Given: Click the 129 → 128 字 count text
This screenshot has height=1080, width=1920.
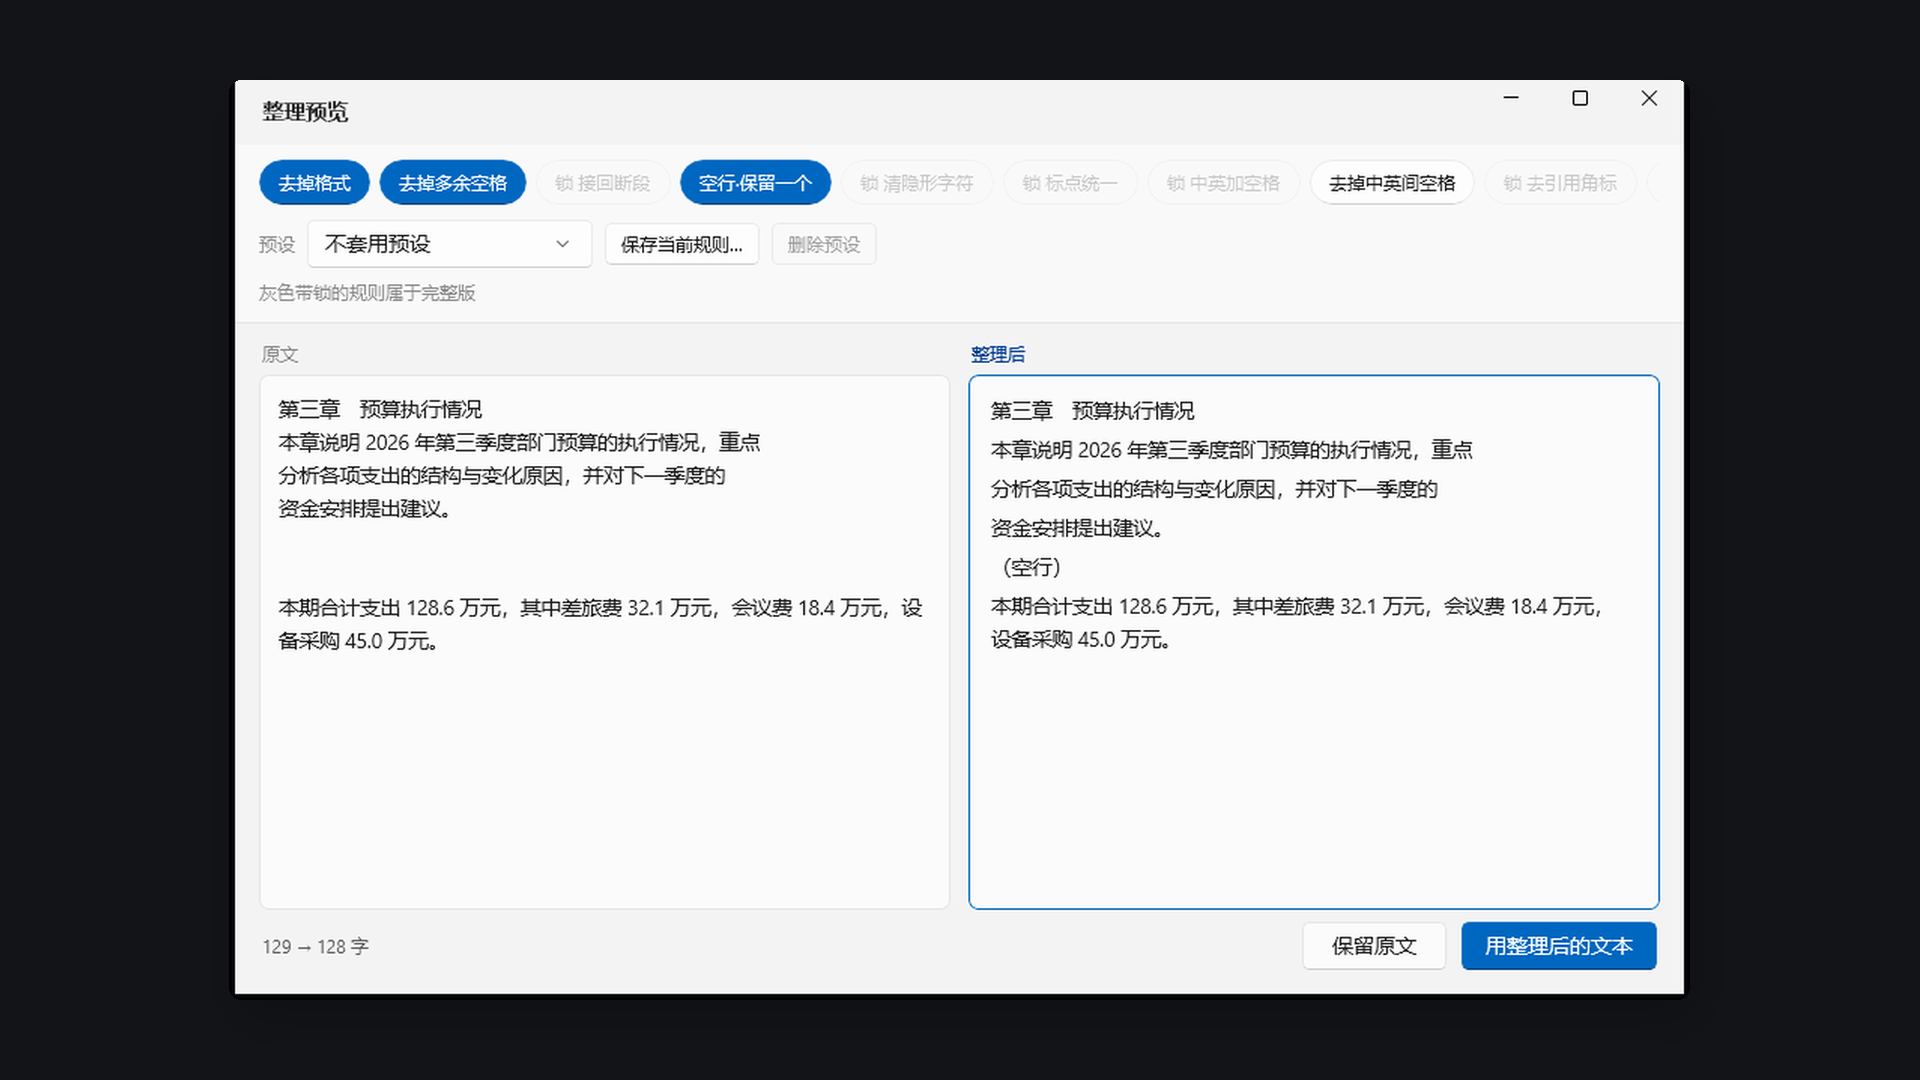Looking at the screenshot, I should tap(315, 946).
